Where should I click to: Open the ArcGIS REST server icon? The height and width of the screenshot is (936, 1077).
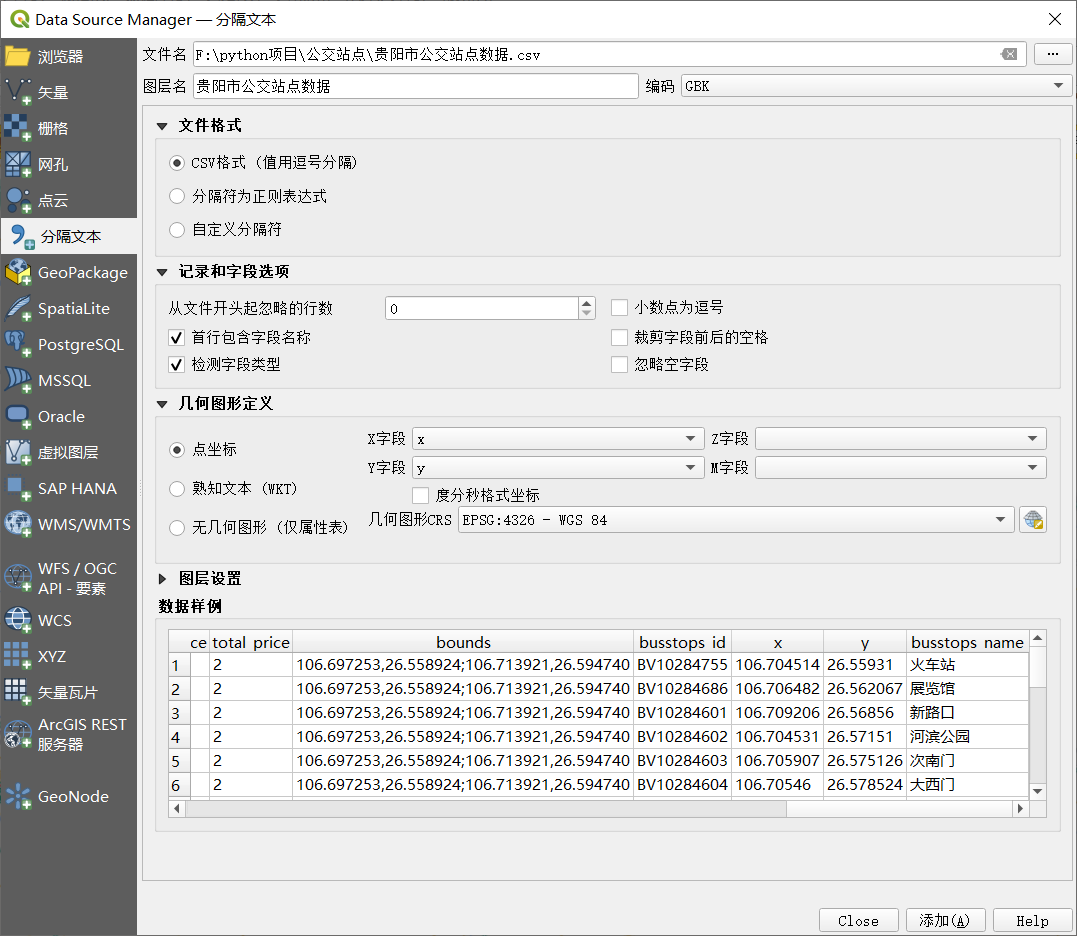pos(18,734)
